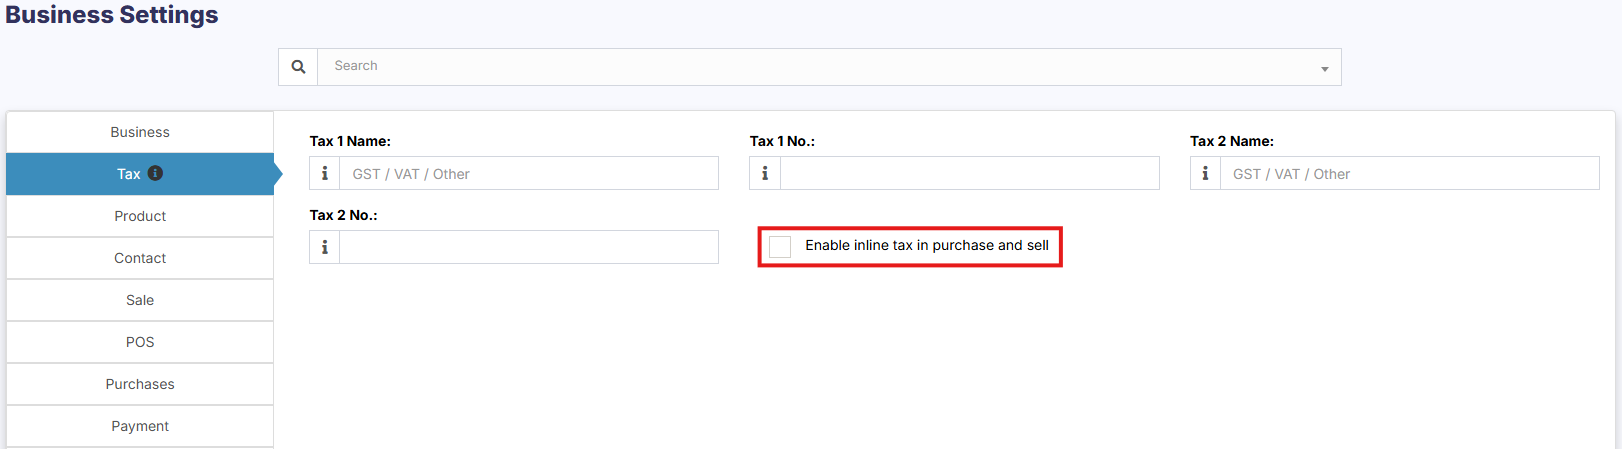Click the Tax tab info icon
Viewport: 1622px width, 449px height.
155,173
